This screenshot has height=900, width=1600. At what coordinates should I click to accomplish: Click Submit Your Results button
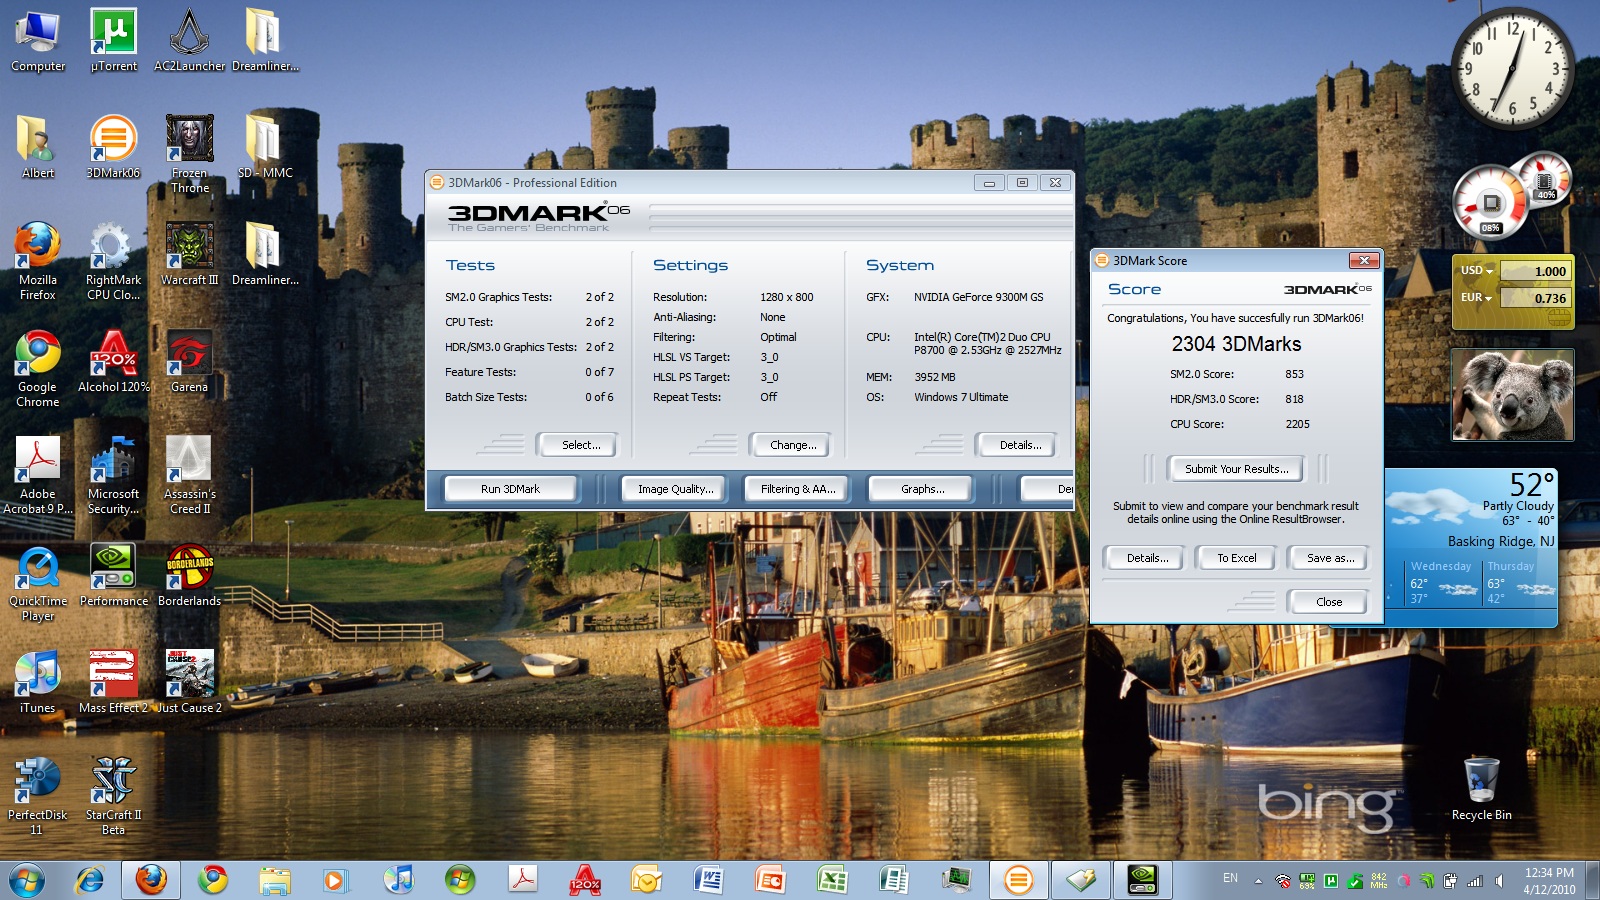[x=1236, y=469]
